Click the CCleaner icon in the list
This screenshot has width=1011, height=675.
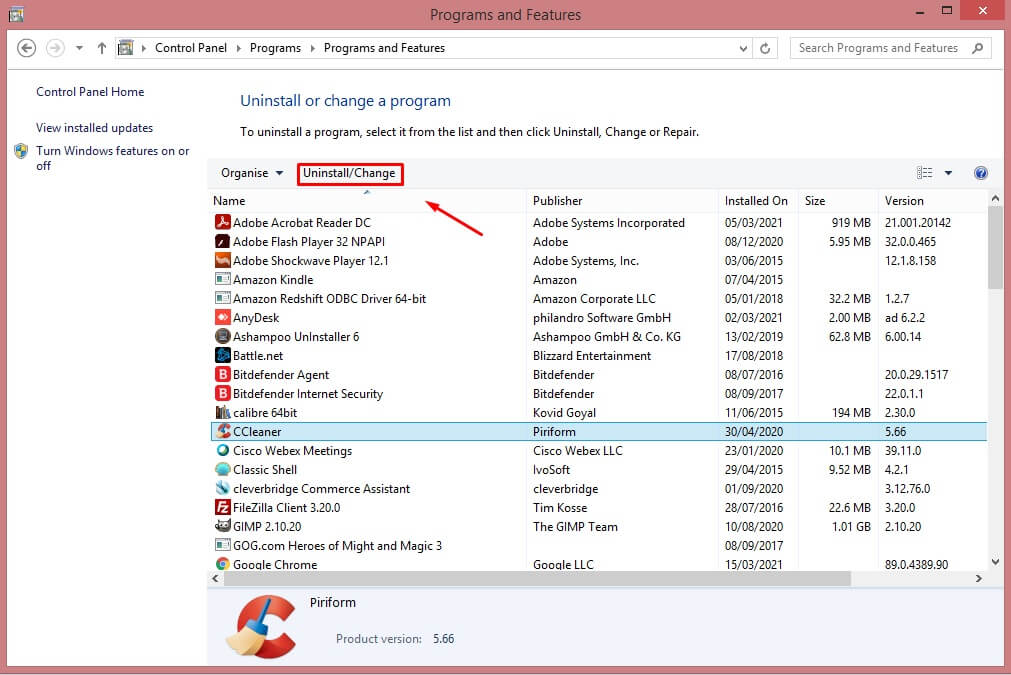coord(223,431)
